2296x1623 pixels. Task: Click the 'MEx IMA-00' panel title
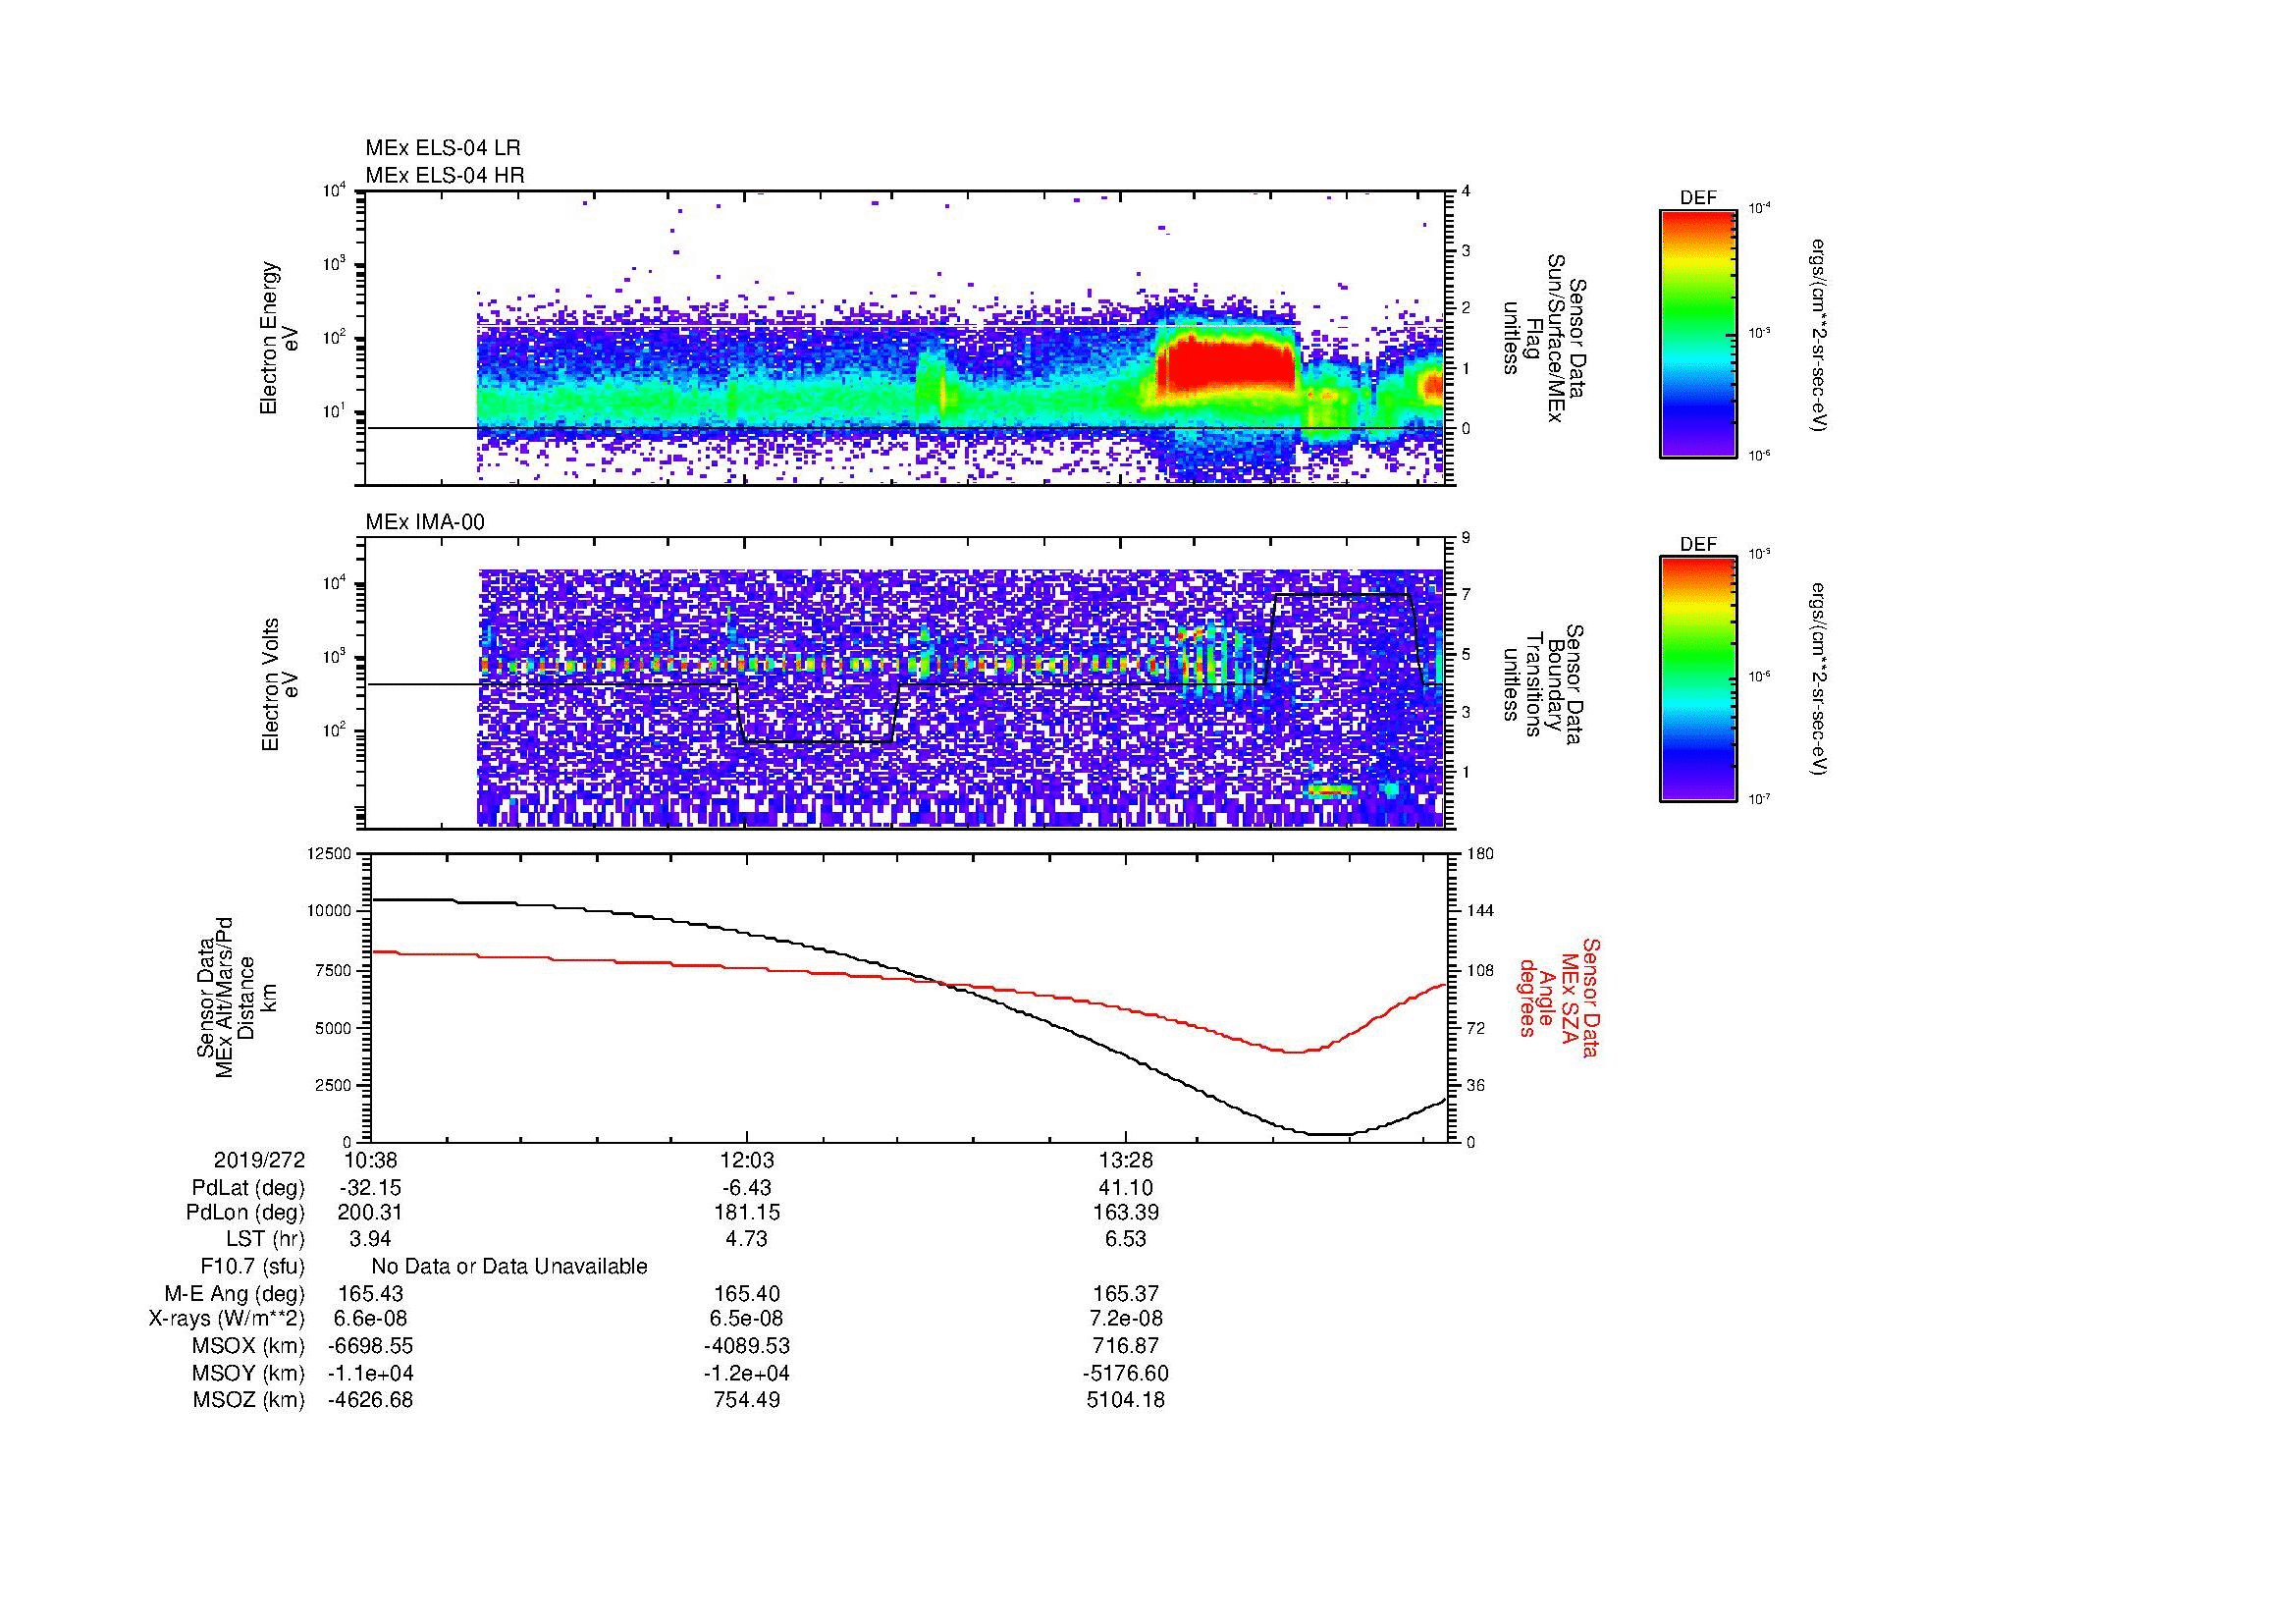425,522
